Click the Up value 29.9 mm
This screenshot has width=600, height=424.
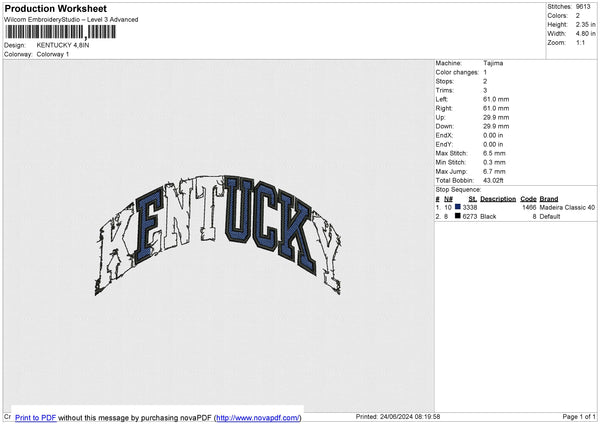coord(496,117)
